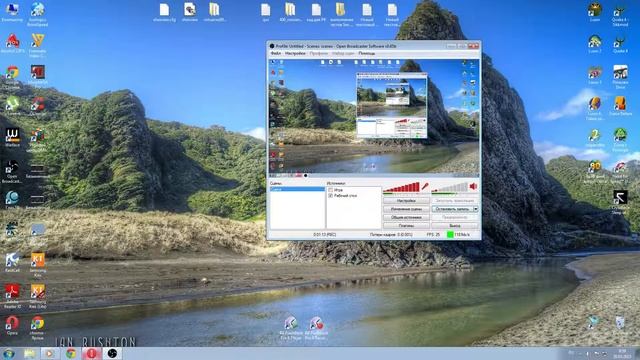Viewport: 640px width, 360px height.
Task: Click the system tray clock
Action: pyautogui.click(x=622, y=353)
